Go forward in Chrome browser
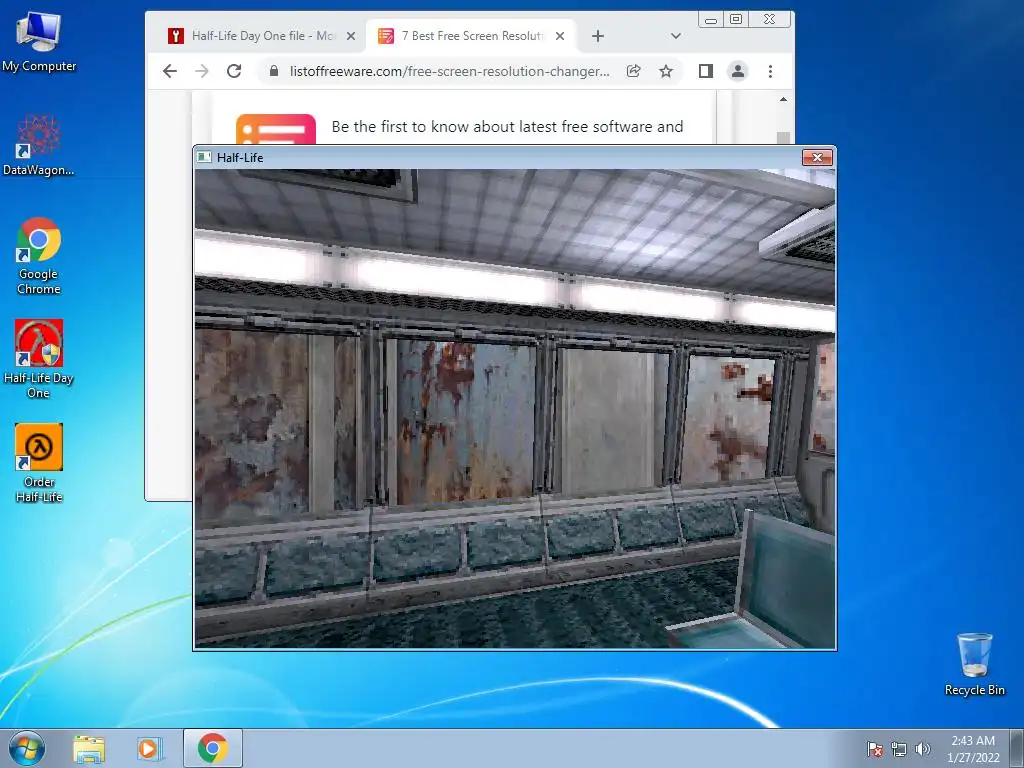Image resolution: width=1024 pixels, height=768 pixels. click(202, 71)
